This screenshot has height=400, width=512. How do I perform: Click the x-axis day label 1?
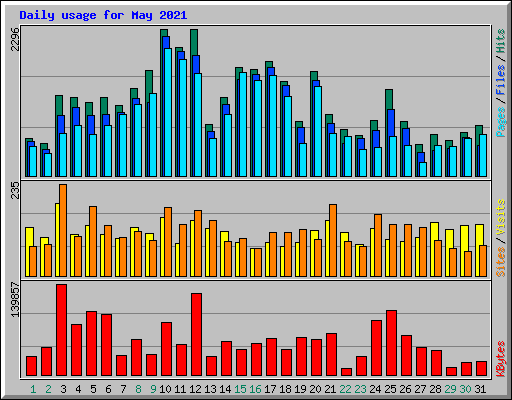[33, 389]
